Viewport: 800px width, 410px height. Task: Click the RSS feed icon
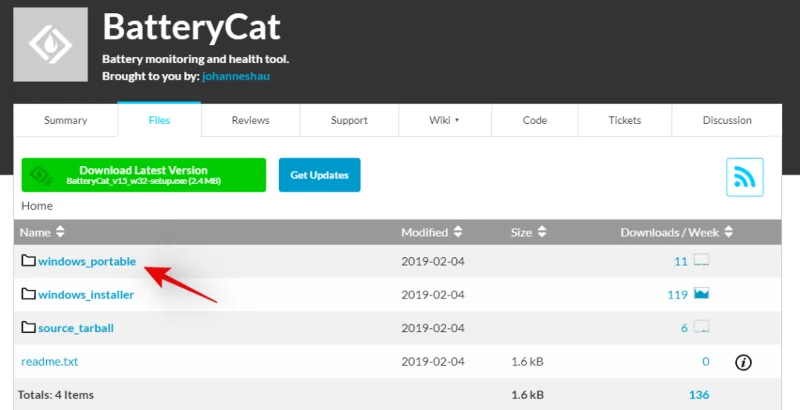point(744,177)
